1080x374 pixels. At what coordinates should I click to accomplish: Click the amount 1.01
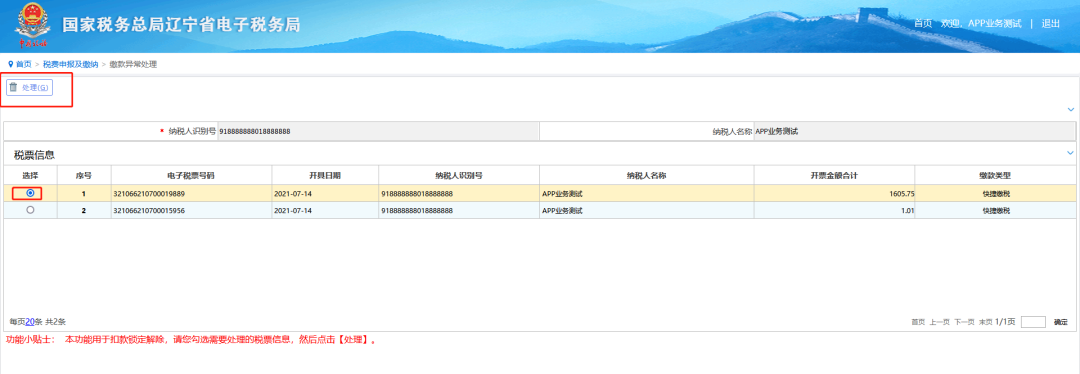907,211
